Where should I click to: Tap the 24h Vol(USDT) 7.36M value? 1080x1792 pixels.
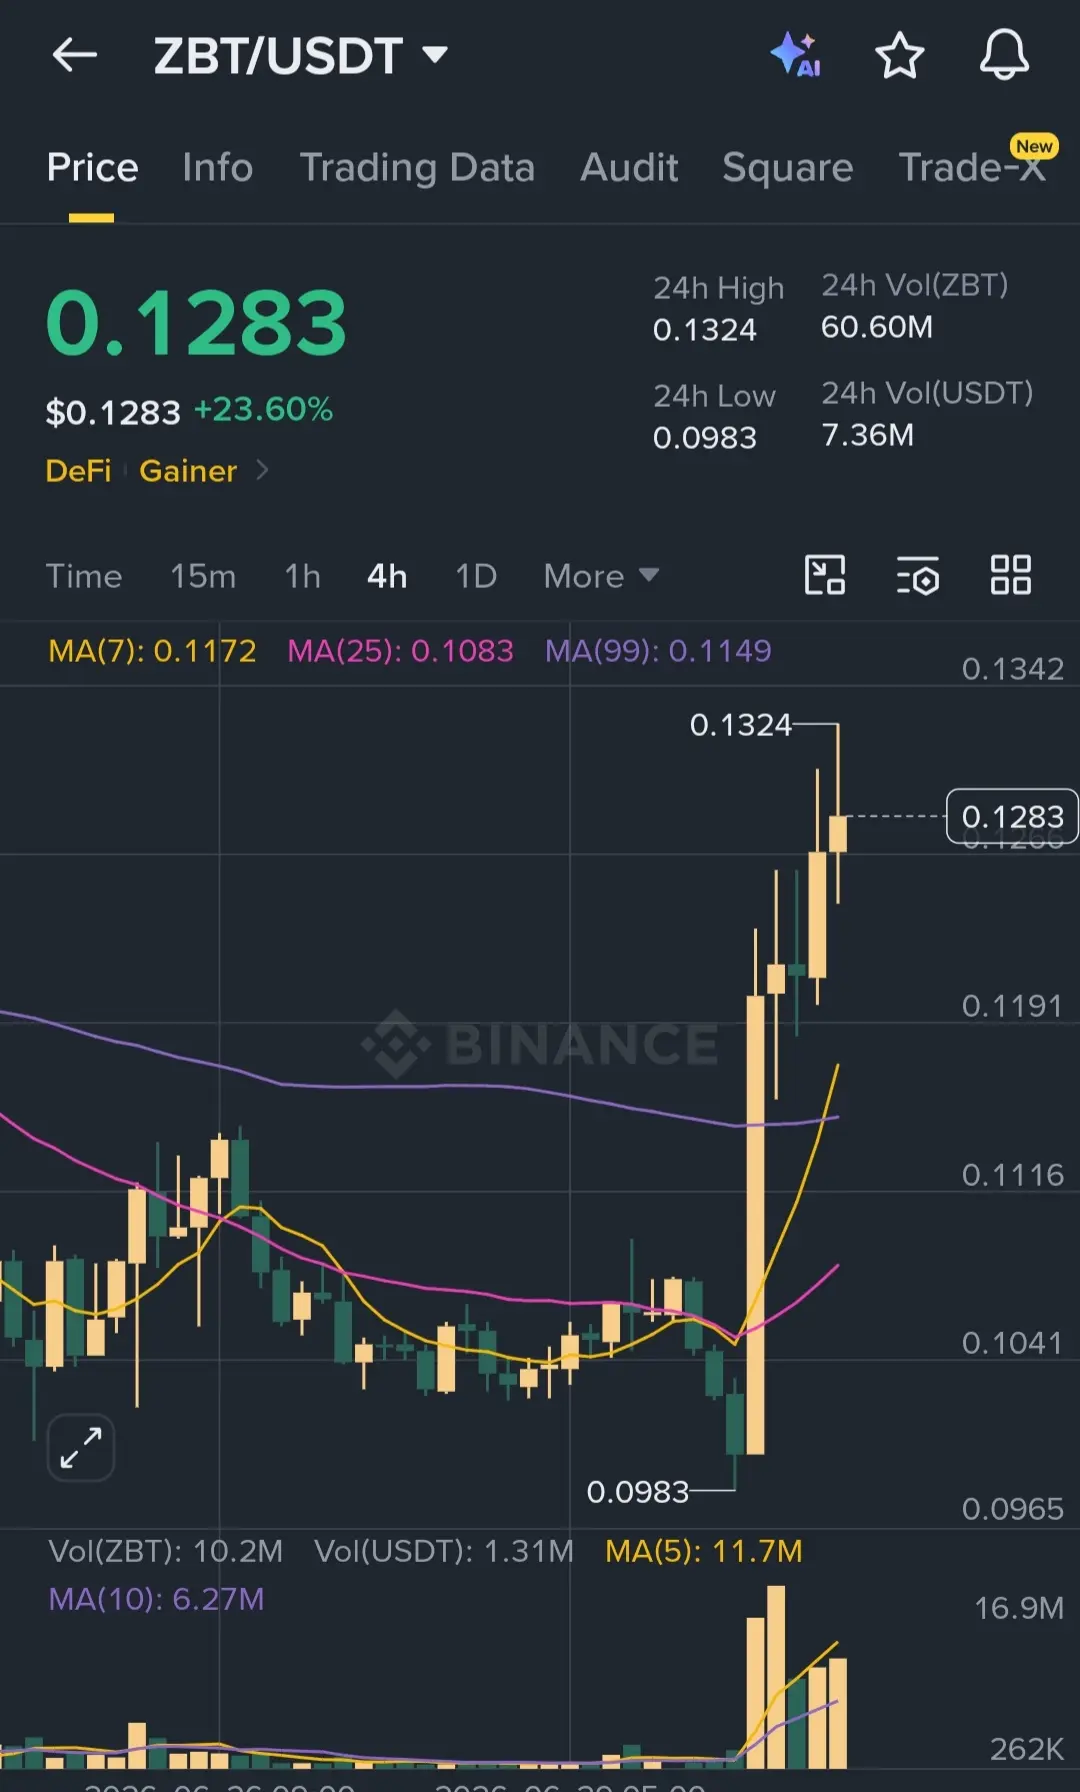867,435
